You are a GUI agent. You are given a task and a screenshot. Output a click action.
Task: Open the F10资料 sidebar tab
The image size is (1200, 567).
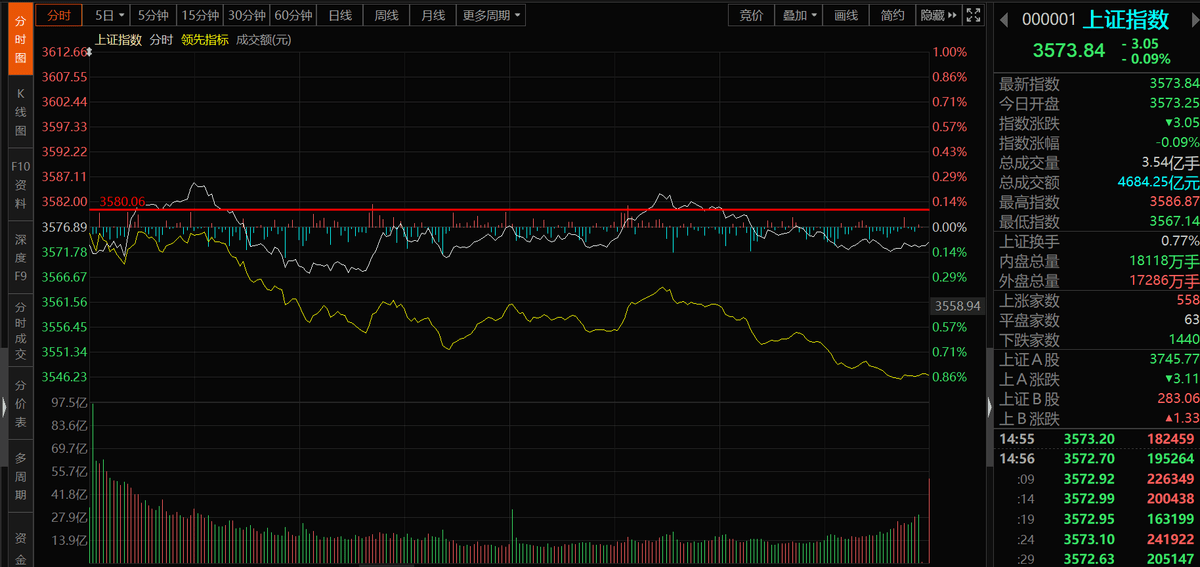click(x=20, y=184)
